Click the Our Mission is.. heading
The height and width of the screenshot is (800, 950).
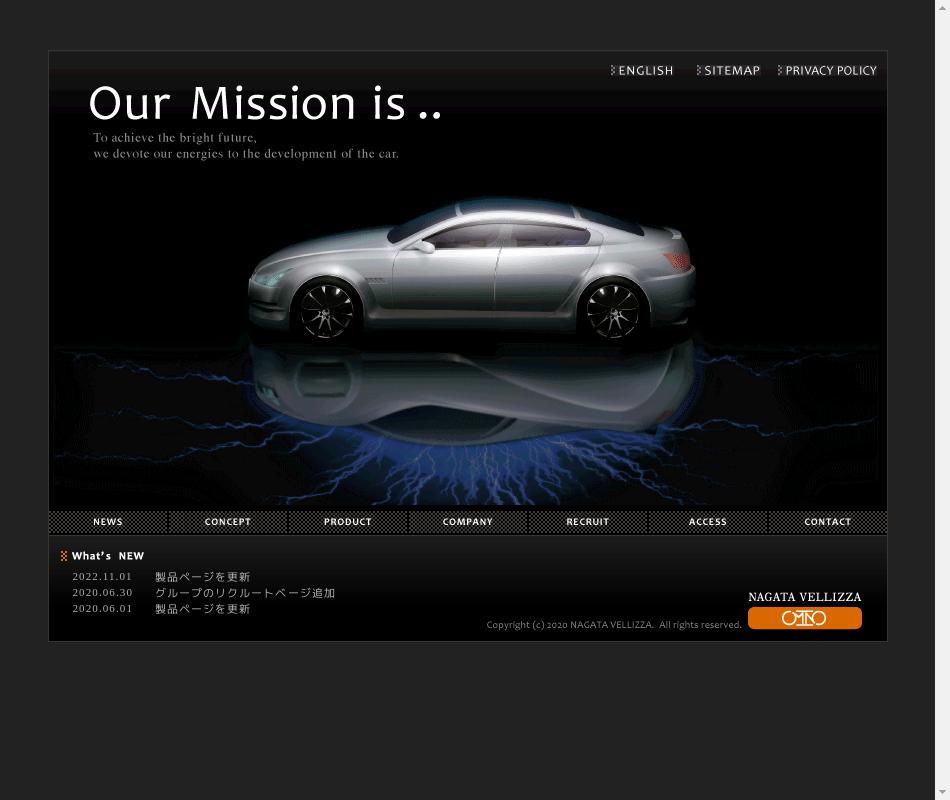[x=265, y=104]
